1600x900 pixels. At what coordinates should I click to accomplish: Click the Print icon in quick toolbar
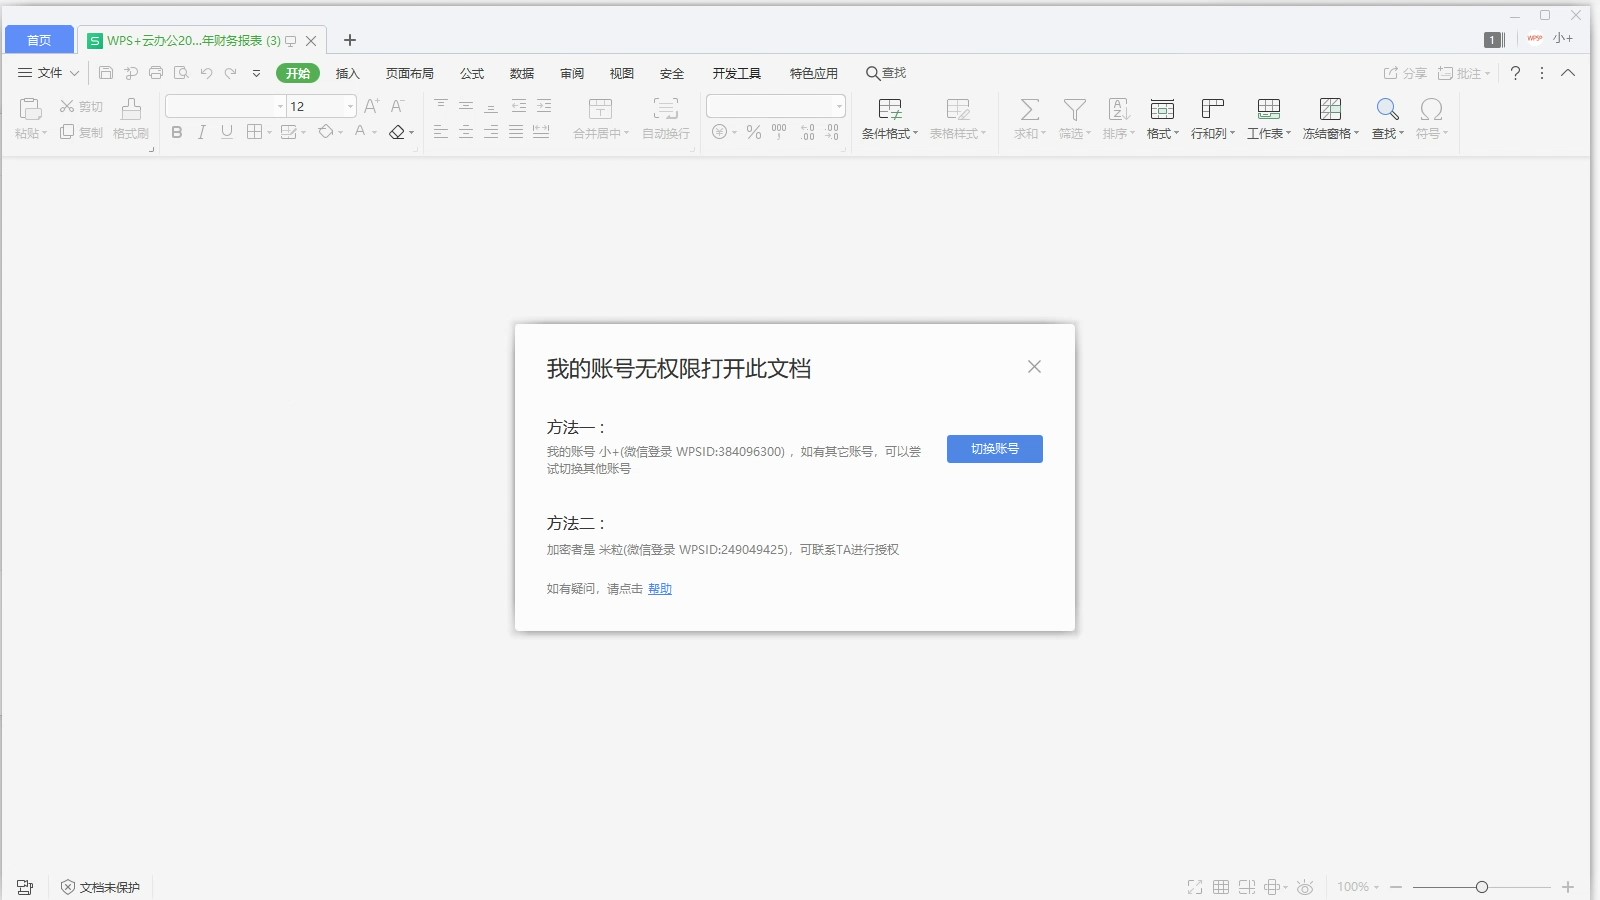click(x=156, y=73)
